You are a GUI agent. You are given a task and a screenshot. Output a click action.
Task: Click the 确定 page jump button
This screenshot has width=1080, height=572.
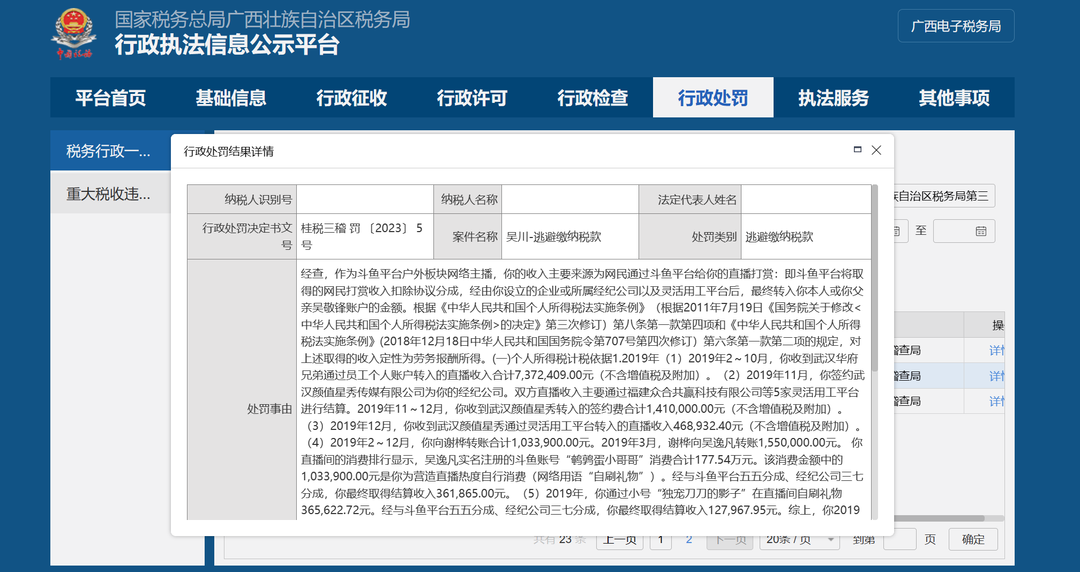(x=973, y=539)
